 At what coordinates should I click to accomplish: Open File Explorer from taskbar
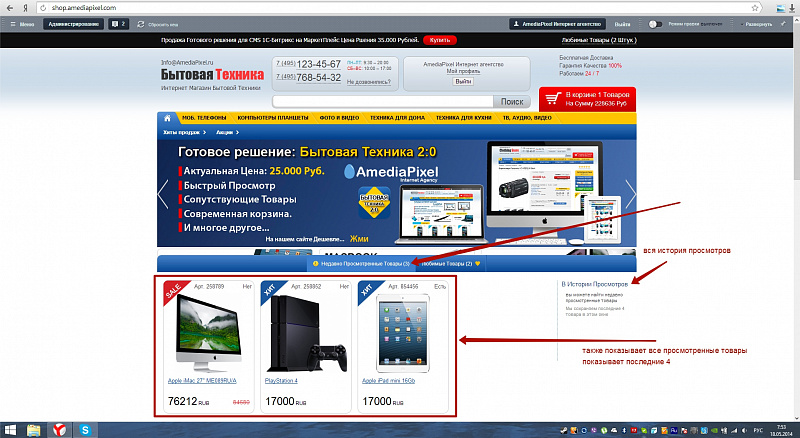coord(34,430)
